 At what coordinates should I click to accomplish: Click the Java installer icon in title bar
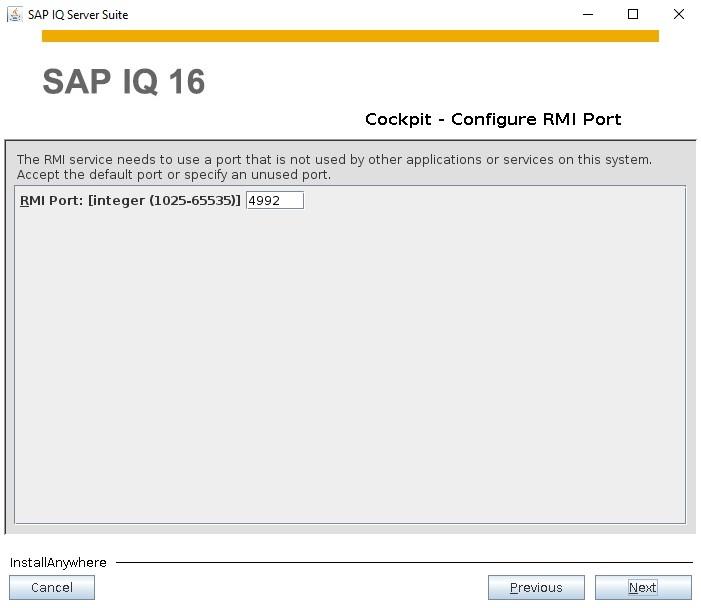point(14,14)
